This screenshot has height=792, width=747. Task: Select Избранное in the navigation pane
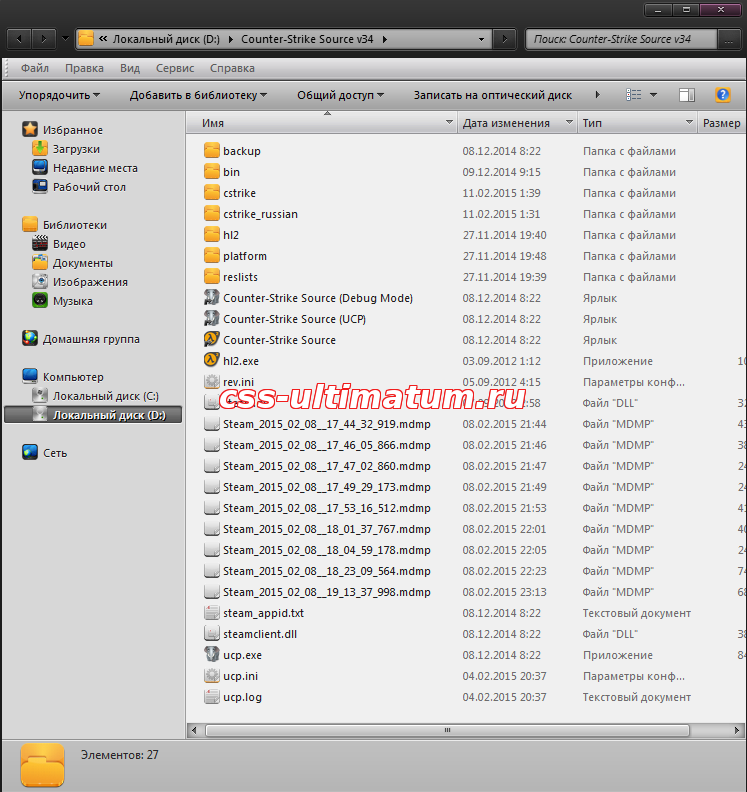pos(73,130)
